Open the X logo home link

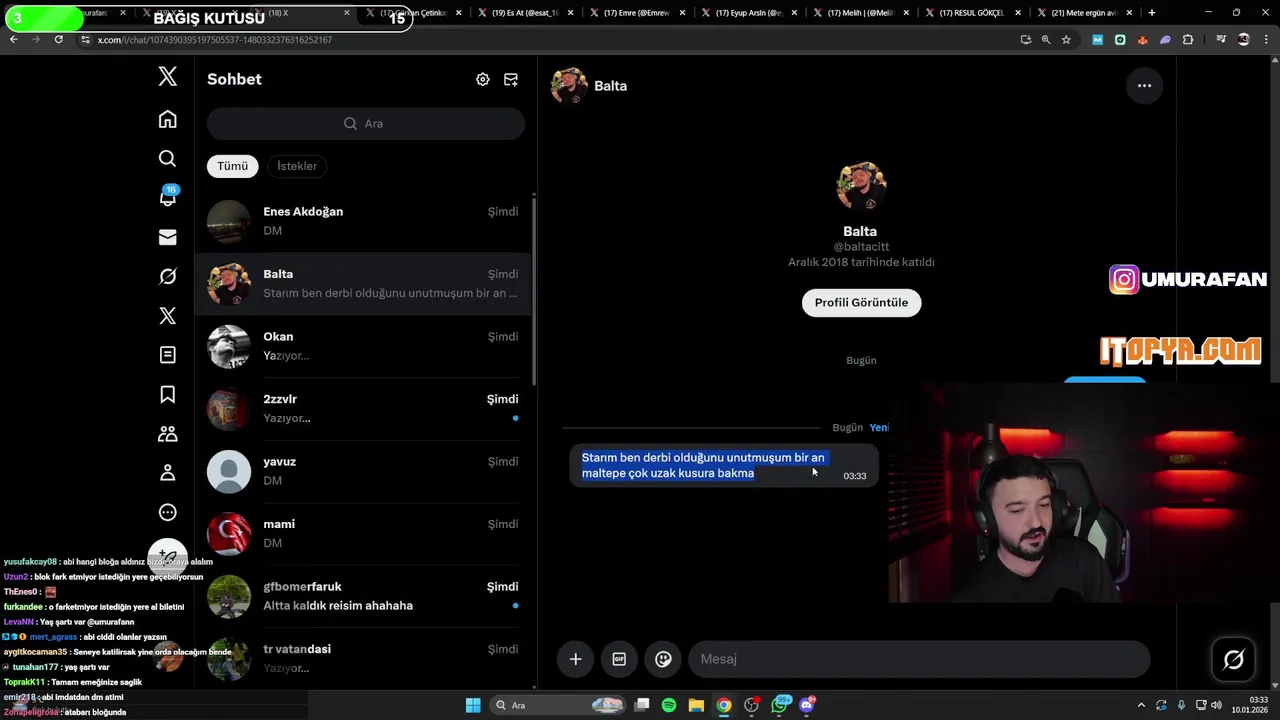(x=167, y=77)
